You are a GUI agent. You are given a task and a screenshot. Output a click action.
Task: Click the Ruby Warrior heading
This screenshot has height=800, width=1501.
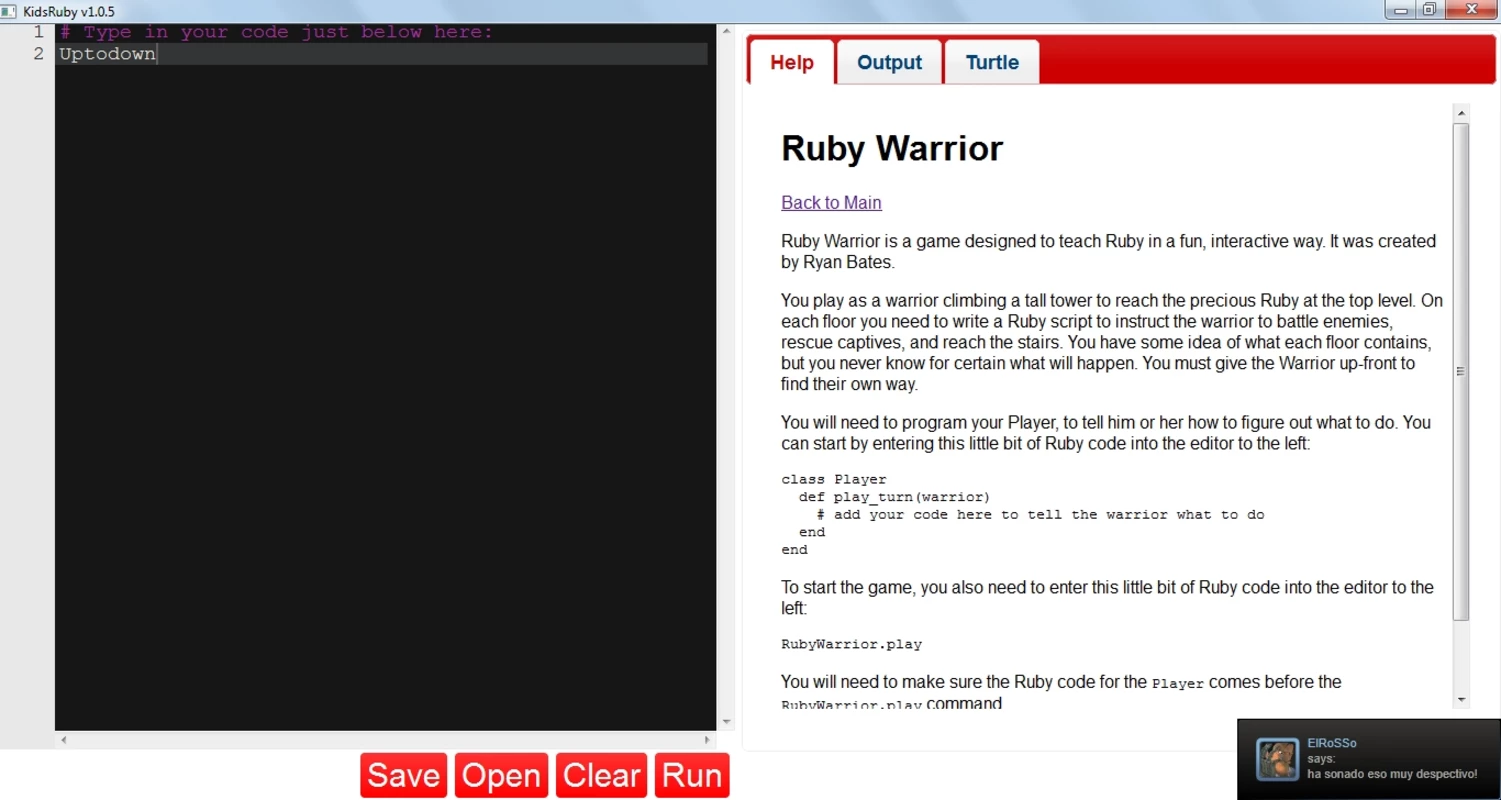coord(891,148)
